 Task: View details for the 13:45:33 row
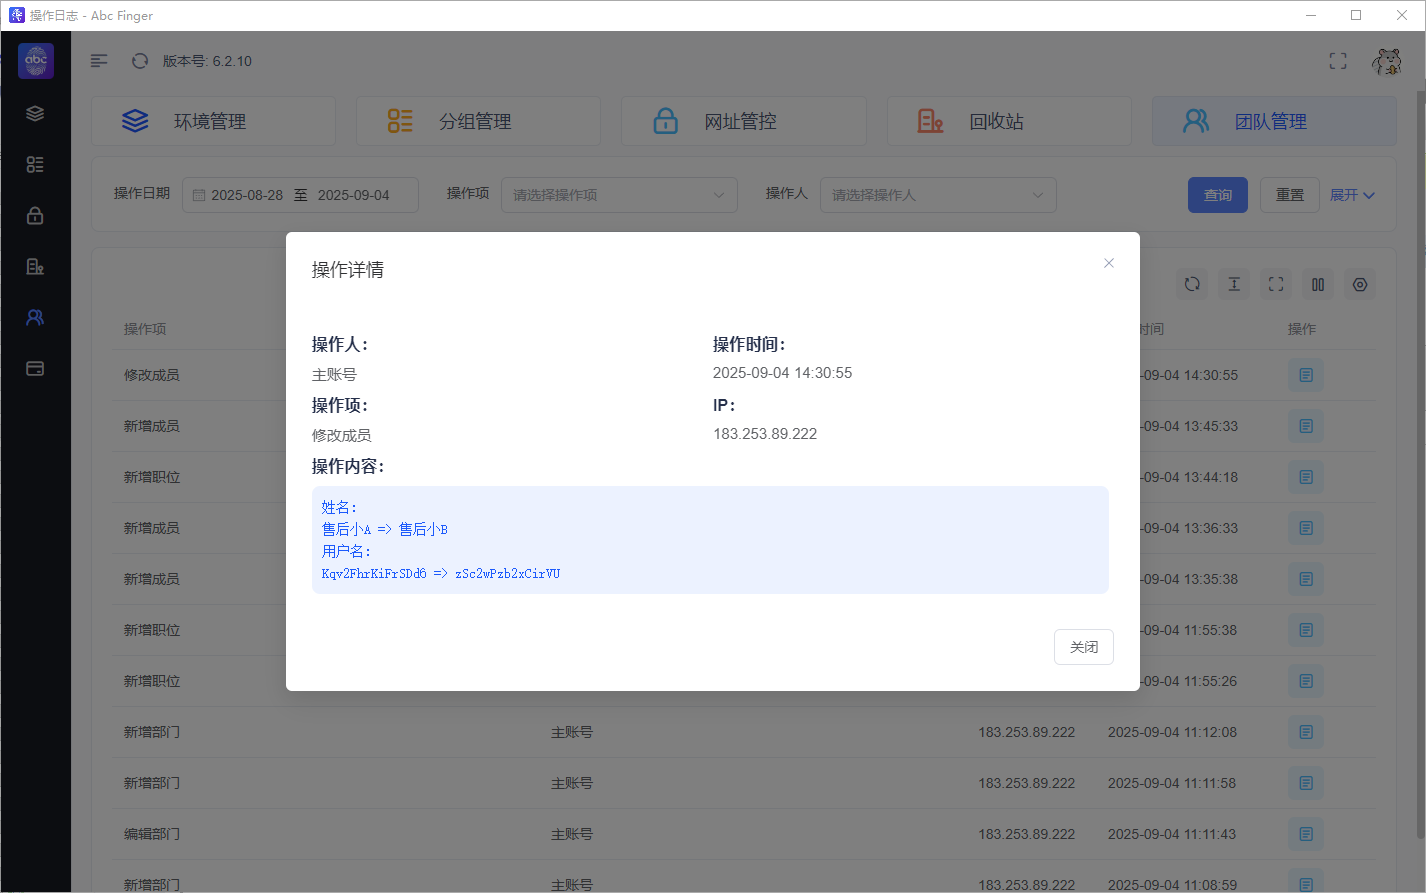tap(1306, 426)
